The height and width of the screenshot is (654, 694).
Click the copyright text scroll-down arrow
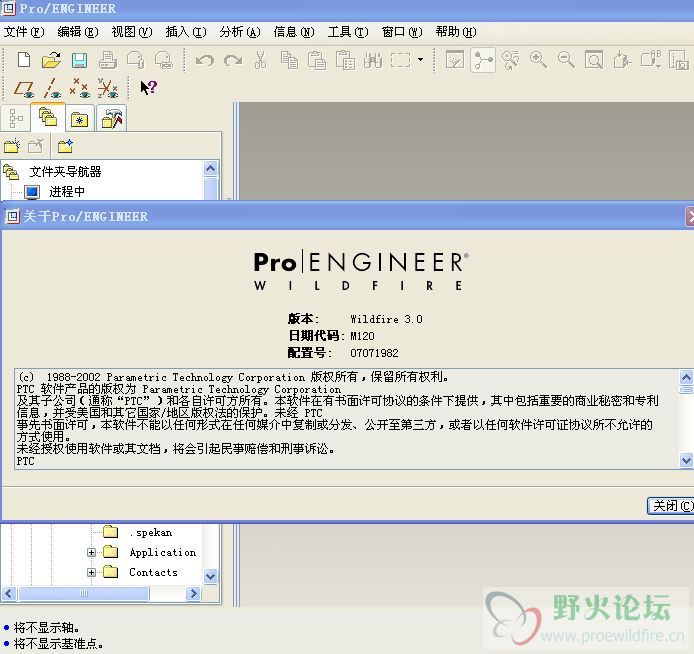[686, 460]
